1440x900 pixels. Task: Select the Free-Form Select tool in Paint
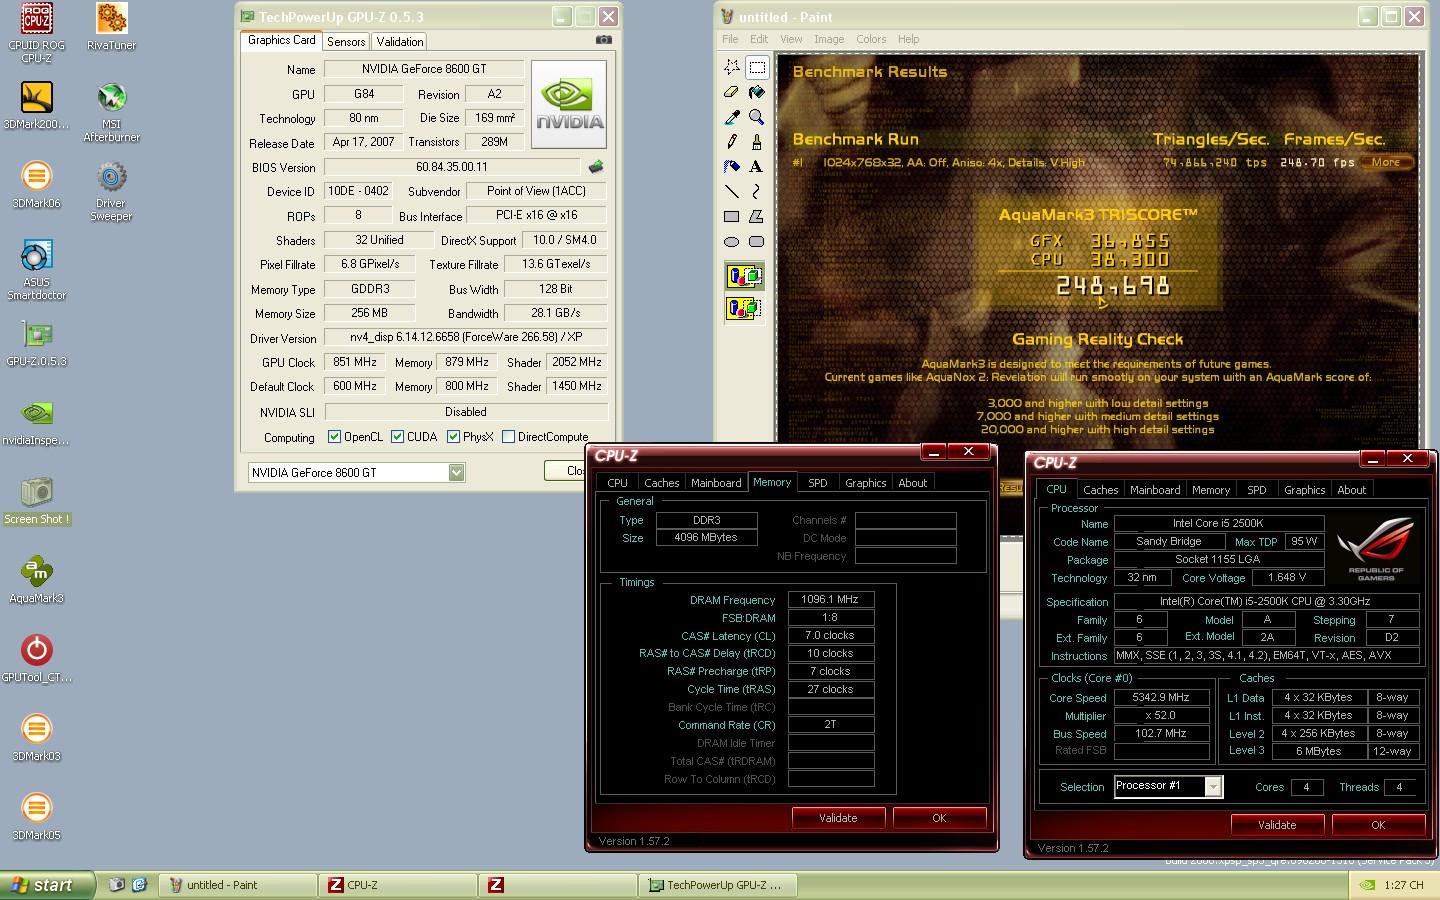pyautogui.click(x=732, y=67)
